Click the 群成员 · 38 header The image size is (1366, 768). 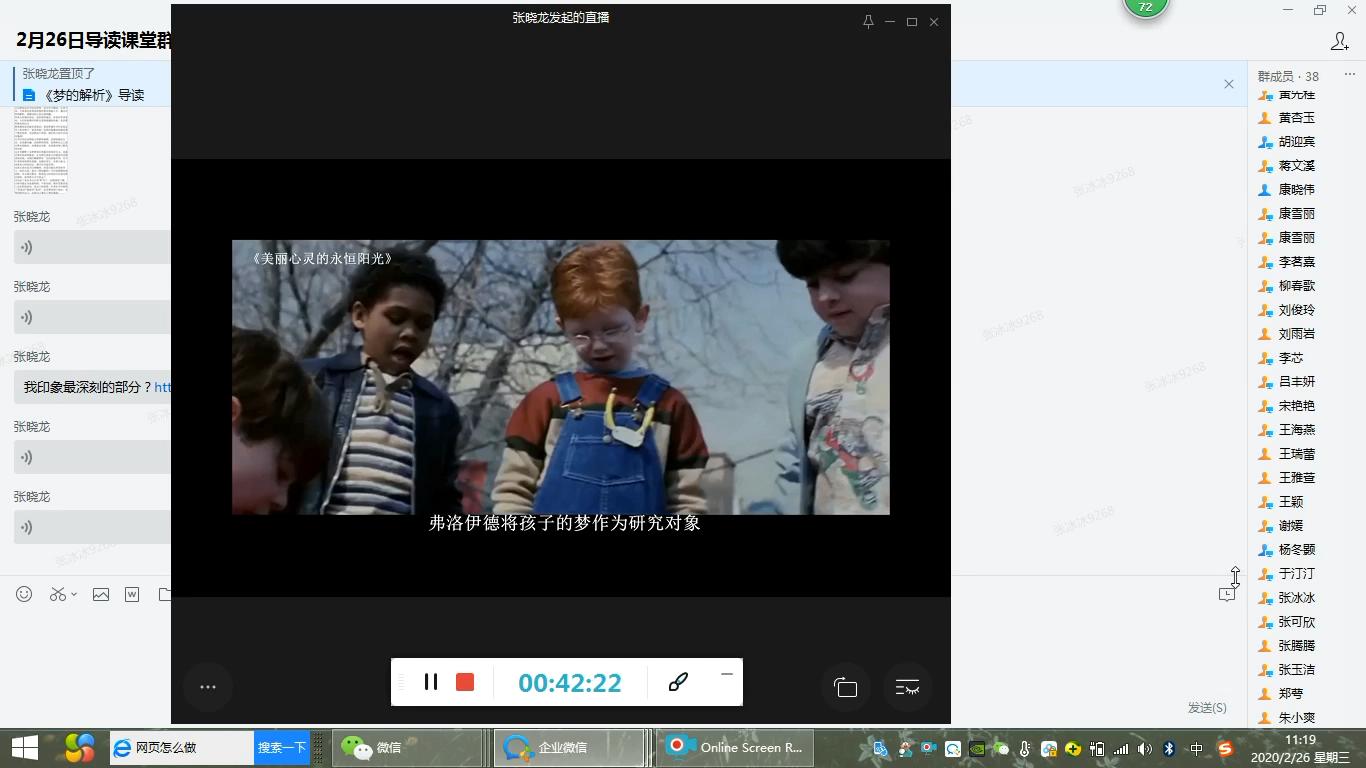pos(1288,76)
